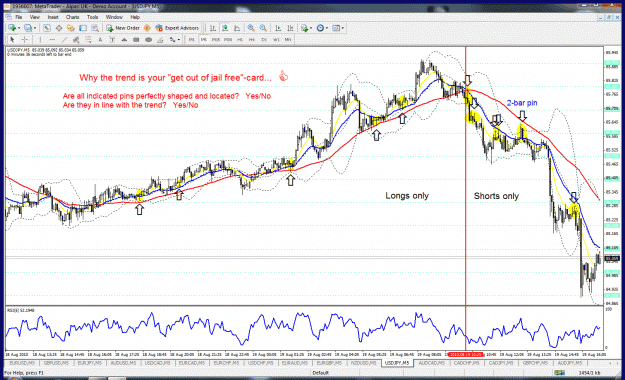Open the Charts menu
The height and width of the screenshot is (380, 625).
[73, 17]
